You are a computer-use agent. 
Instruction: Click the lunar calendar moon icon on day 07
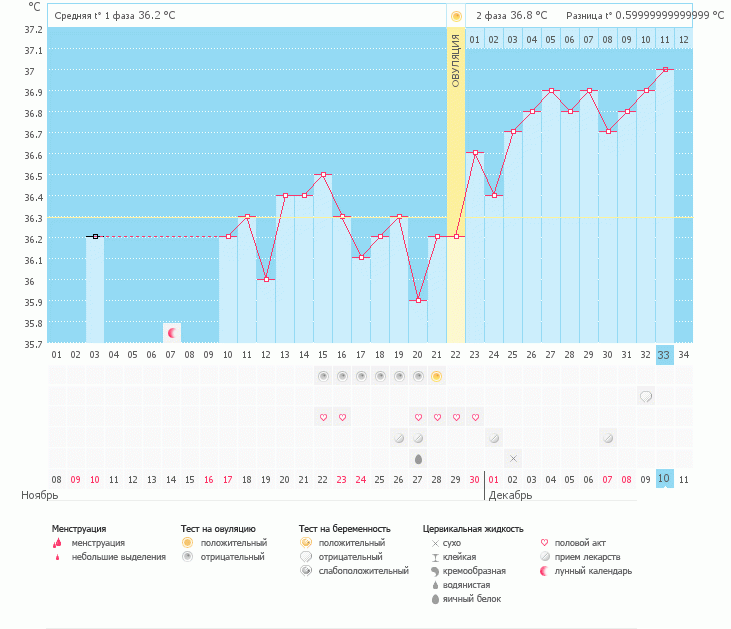171,332
